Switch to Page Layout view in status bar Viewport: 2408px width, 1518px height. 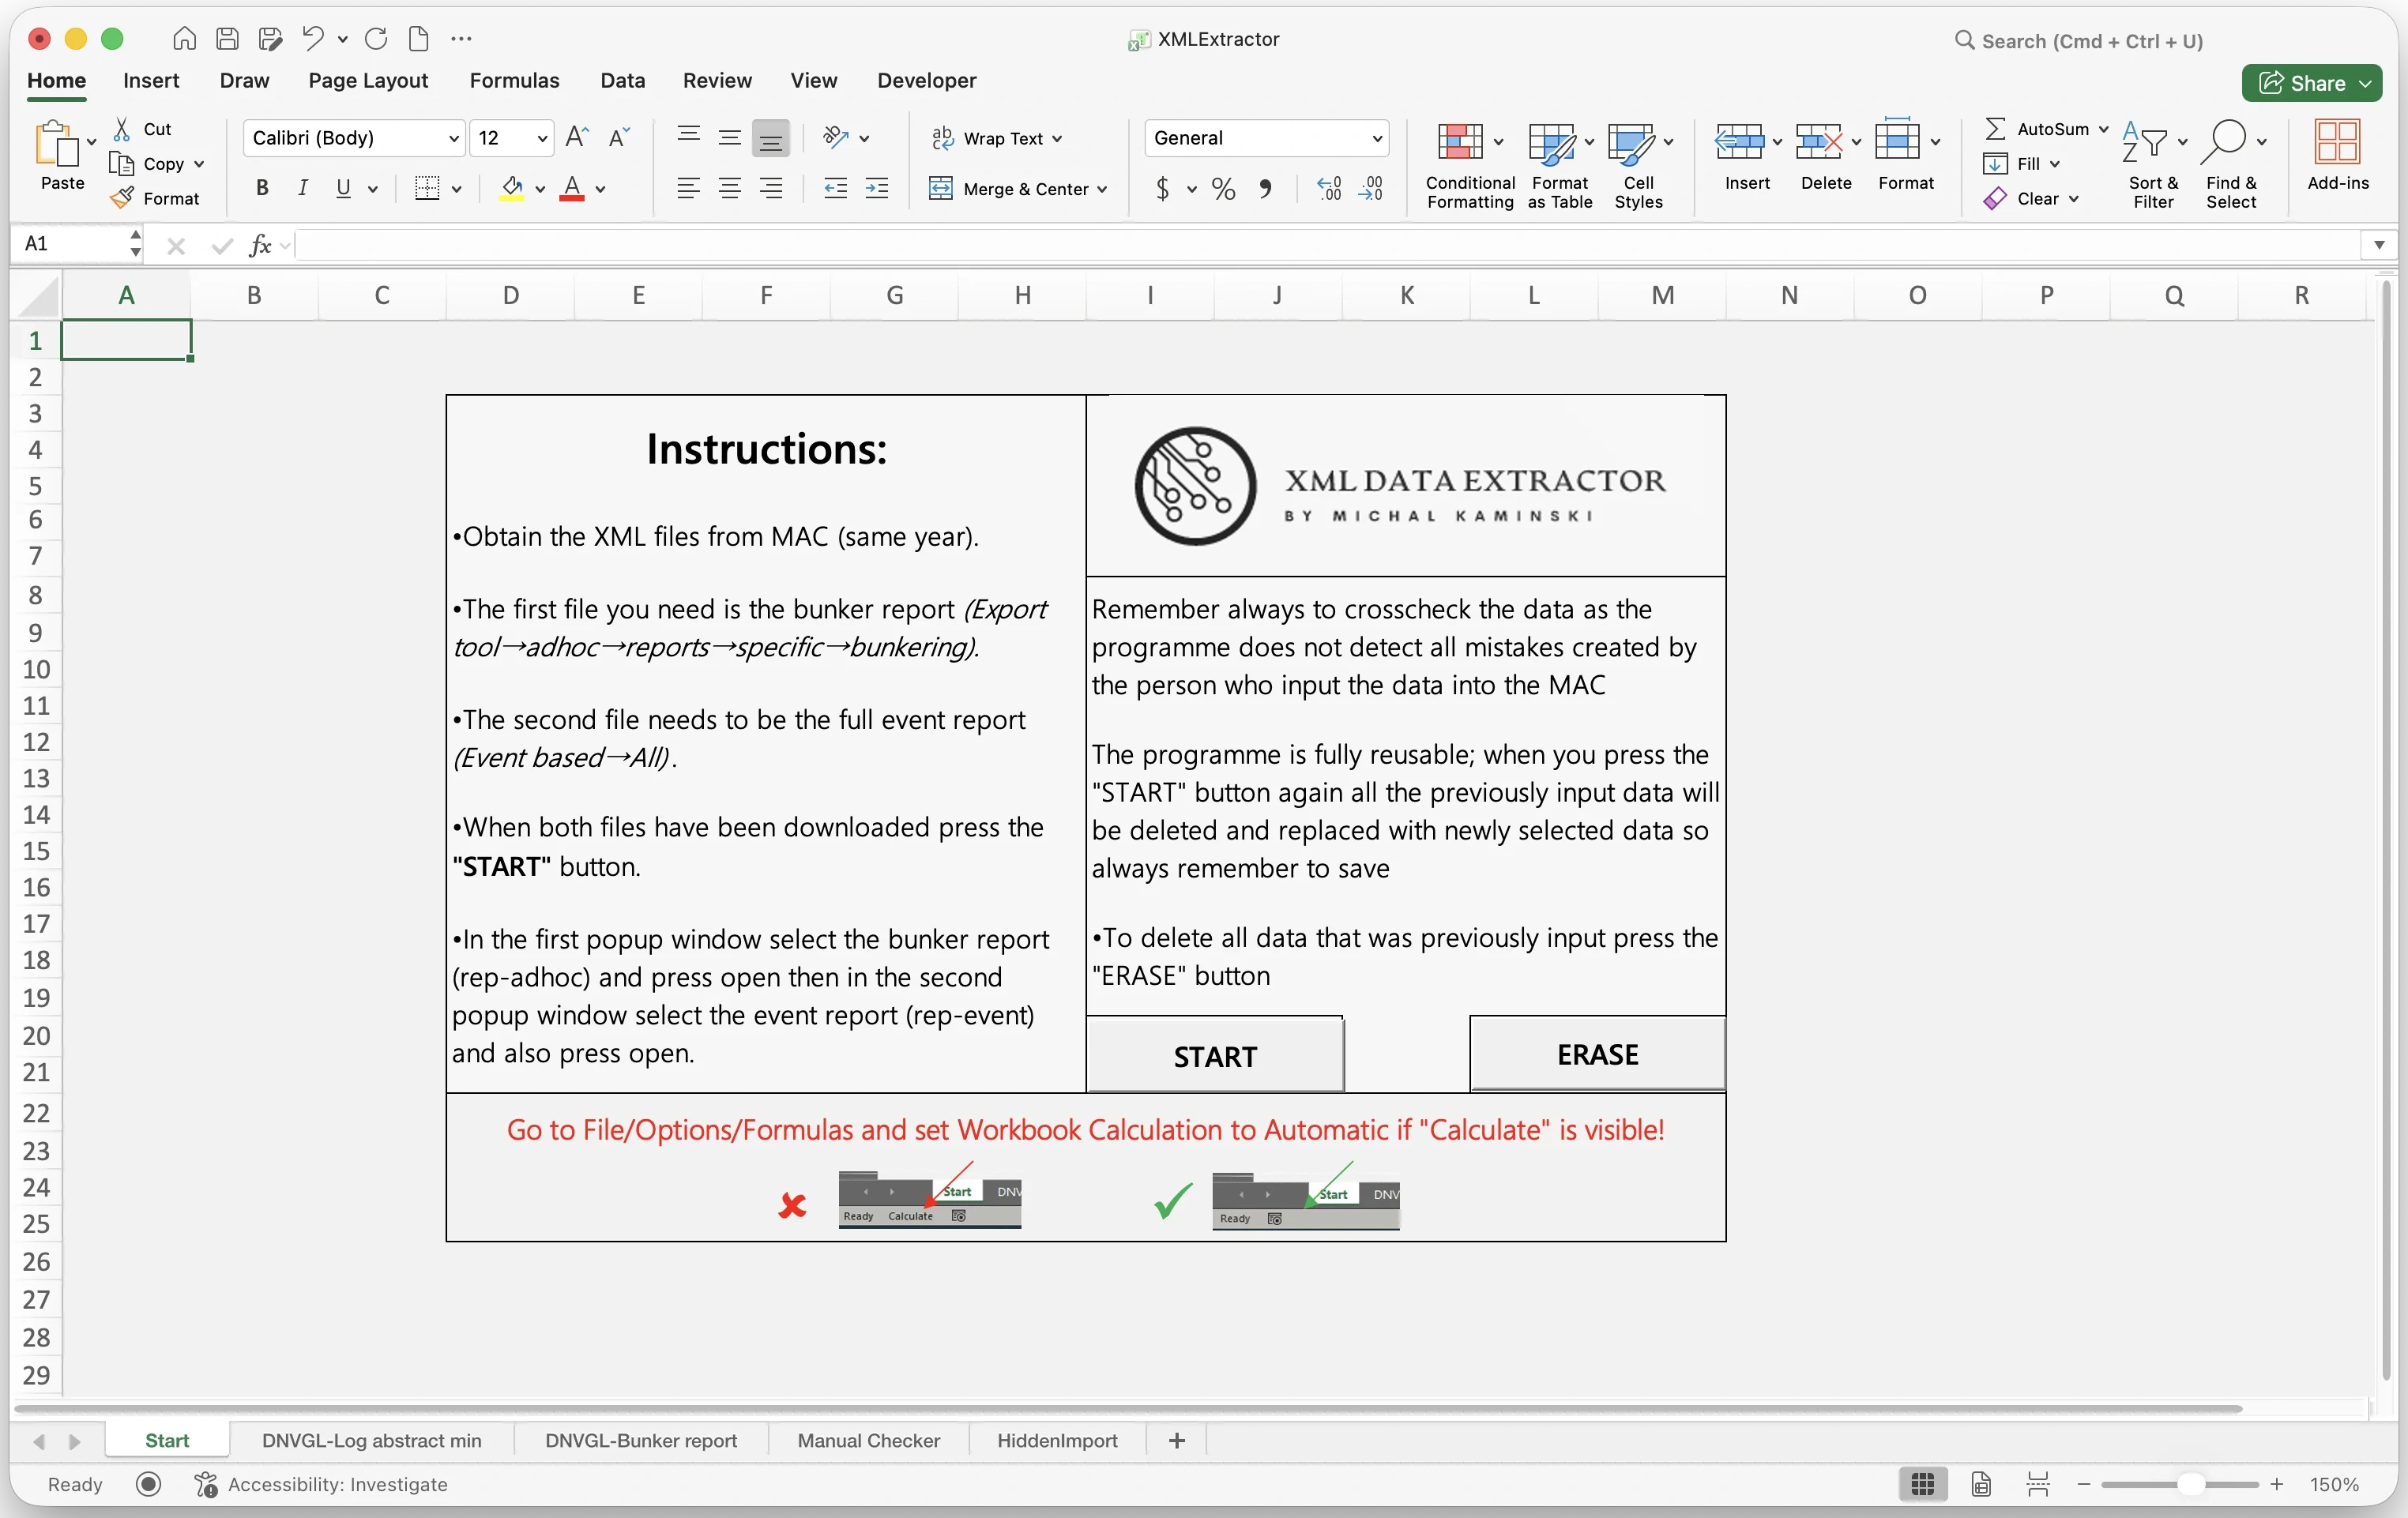[x=1980, y=1484]
